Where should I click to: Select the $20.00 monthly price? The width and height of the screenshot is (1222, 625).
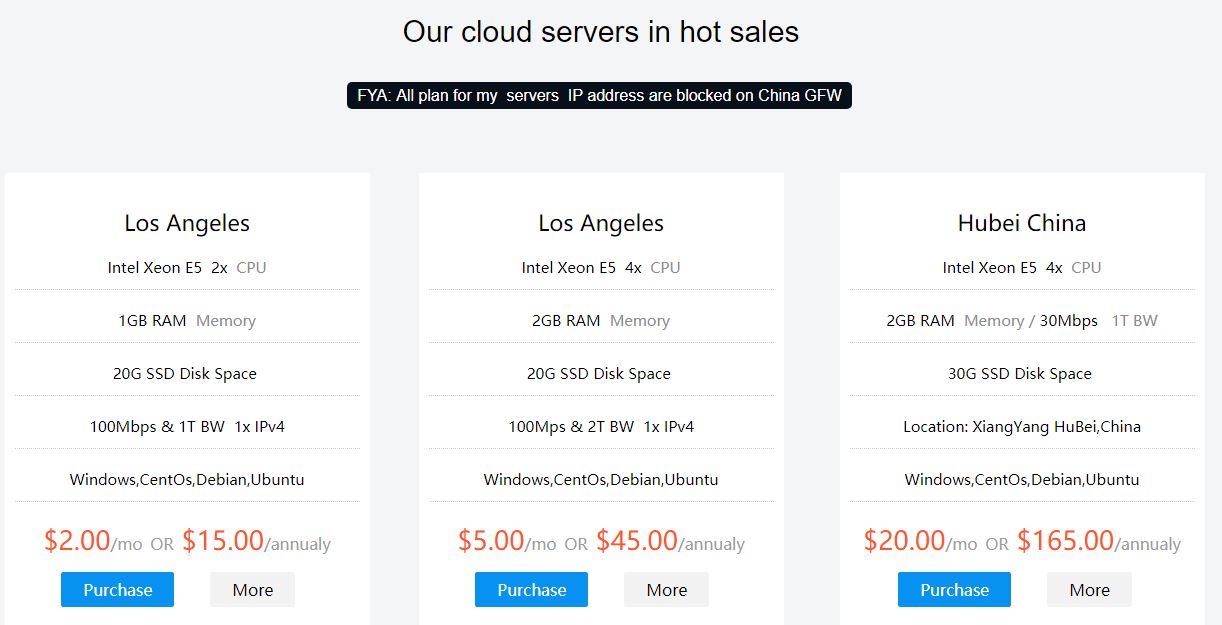[x=904, y=541]
